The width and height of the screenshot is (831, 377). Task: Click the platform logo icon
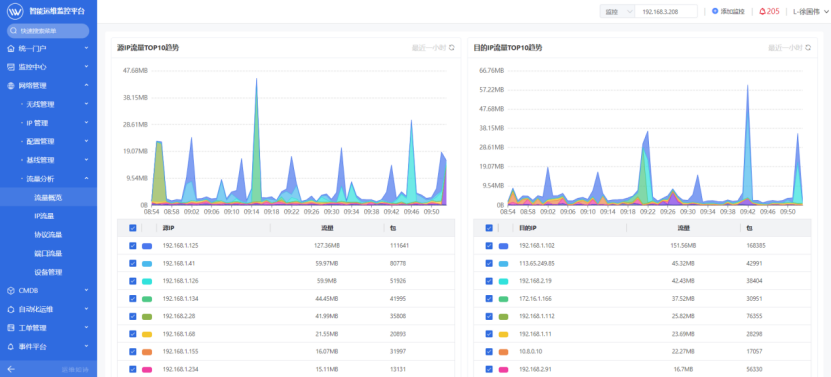(x=15, y=11)
